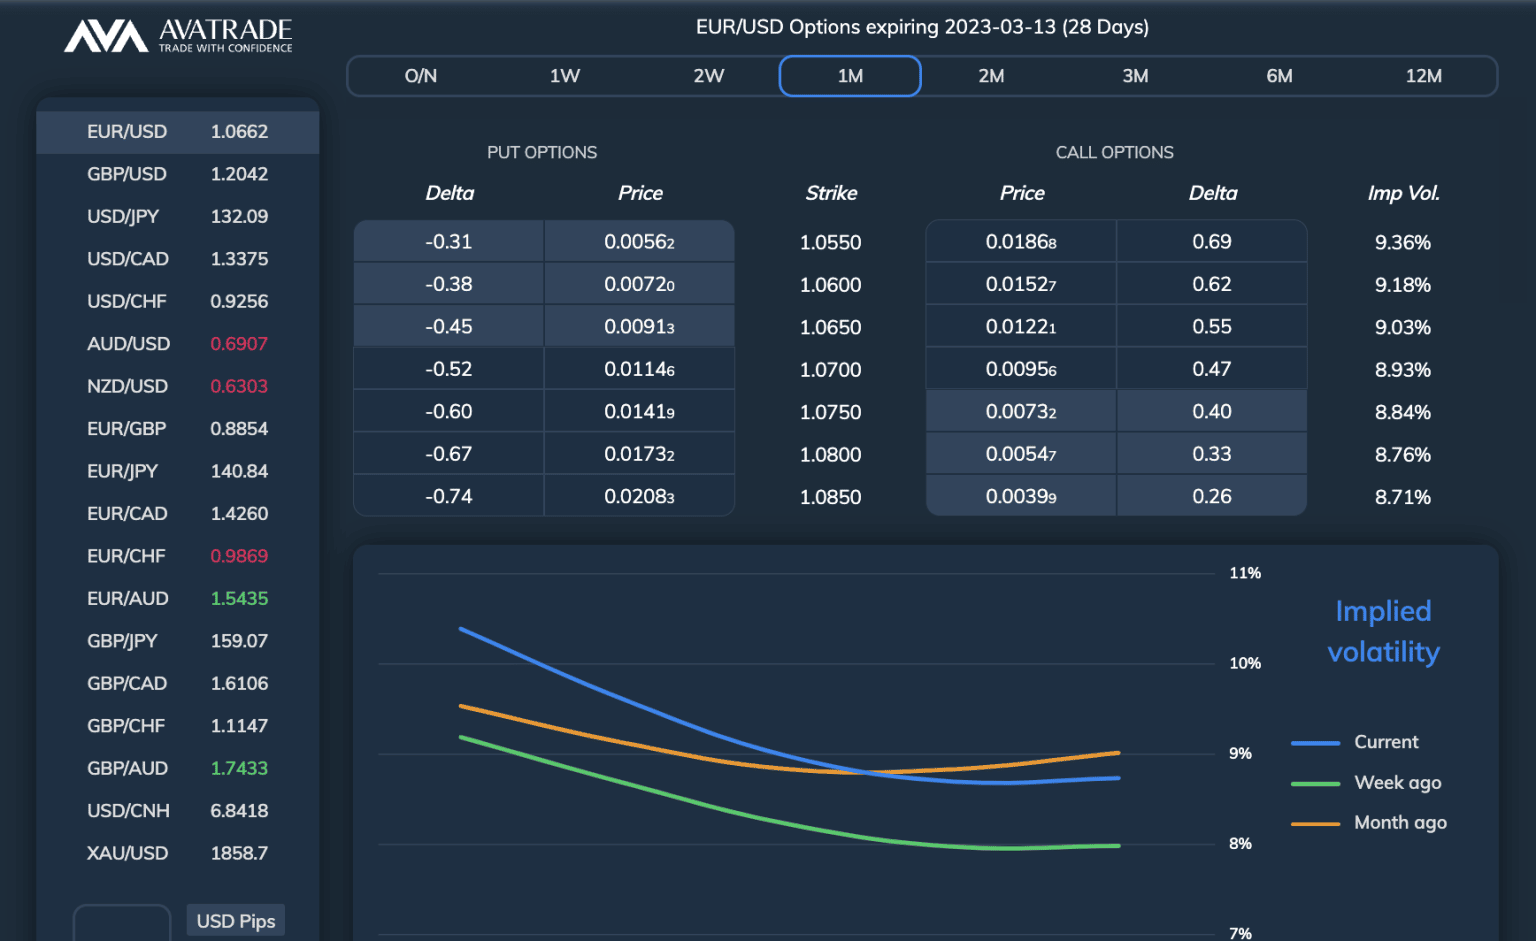This screenshot has height=941, width=1536.
Task: Click implied vol 9.36% value
Action: tap(1403, 242)
